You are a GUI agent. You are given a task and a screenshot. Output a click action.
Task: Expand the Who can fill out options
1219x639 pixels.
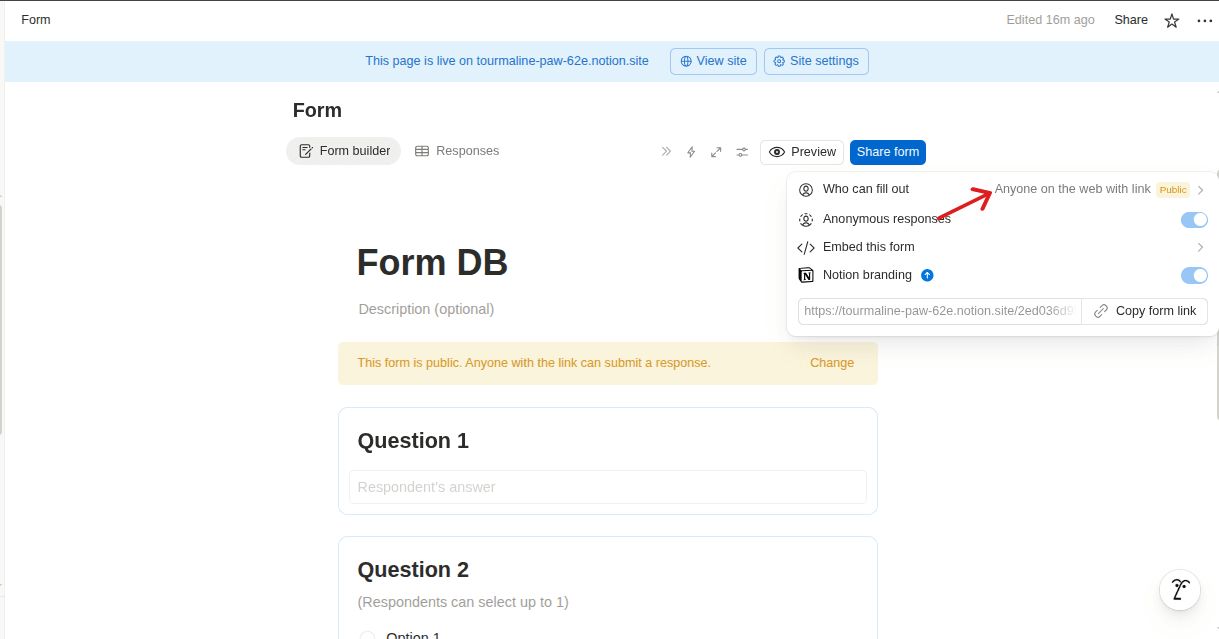(x=1200, y=190)
